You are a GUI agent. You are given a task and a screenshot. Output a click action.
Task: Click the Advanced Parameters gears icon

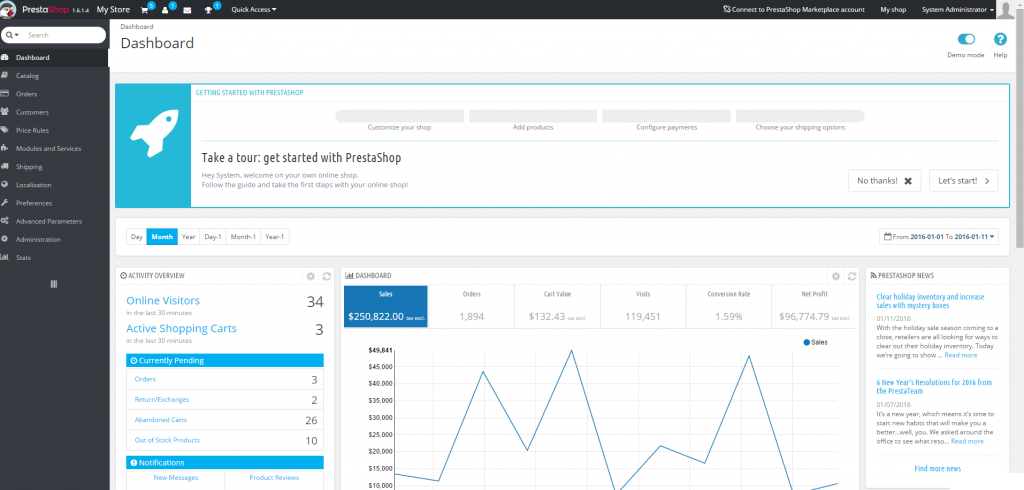click(x=5, y=221)
